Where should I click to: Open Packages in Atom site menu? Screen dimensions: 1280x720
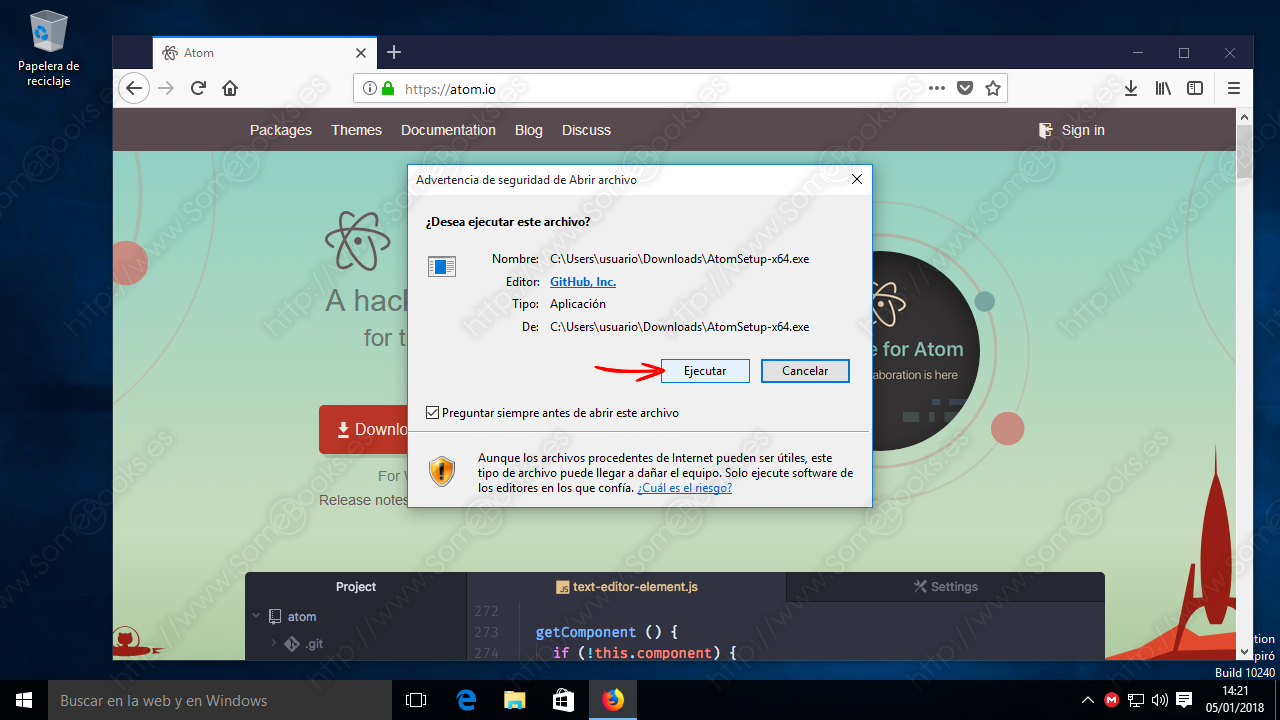(281, 130)
